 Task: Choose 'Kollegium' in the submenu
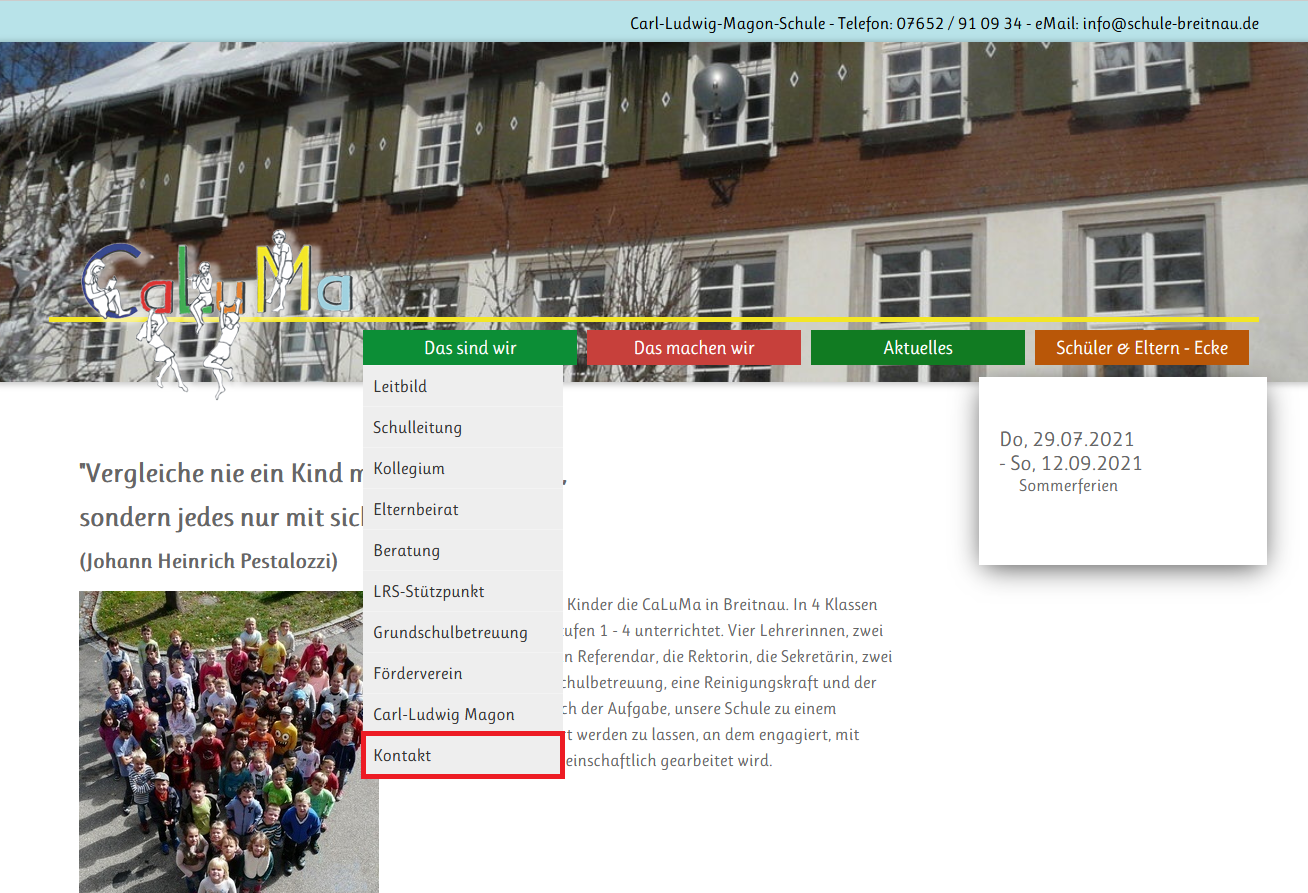click(409, 468)
